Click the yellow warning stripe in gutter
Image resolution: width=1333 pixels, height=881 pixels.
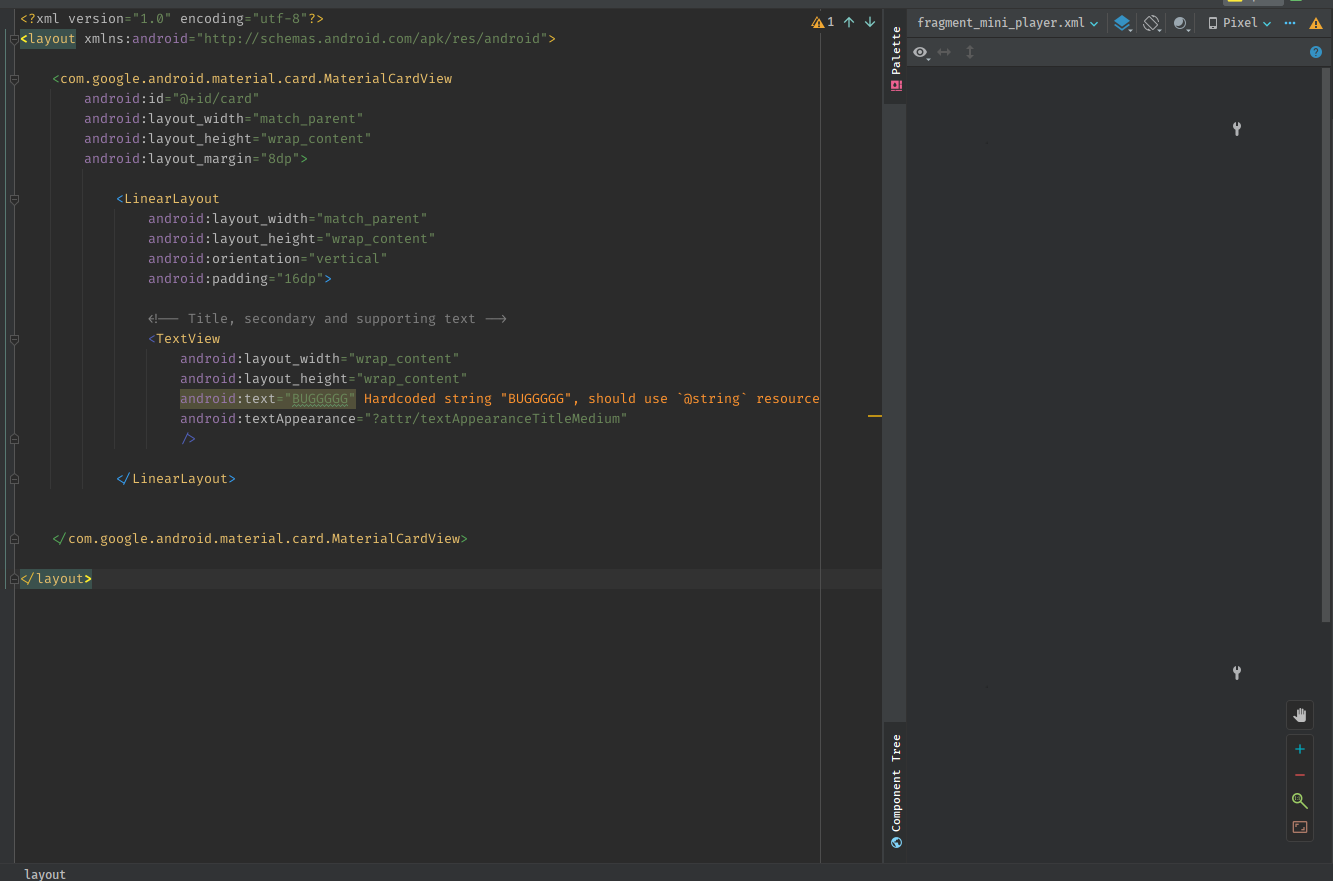point(875,414)
